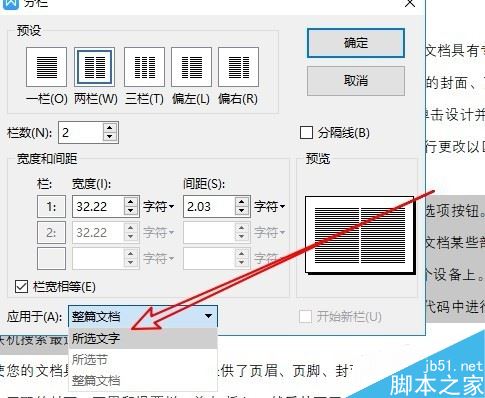This screenshot has height=398, width=485.
Task: Click the column 1 宽度 field showing 32.22
Action: click(98, 207)
